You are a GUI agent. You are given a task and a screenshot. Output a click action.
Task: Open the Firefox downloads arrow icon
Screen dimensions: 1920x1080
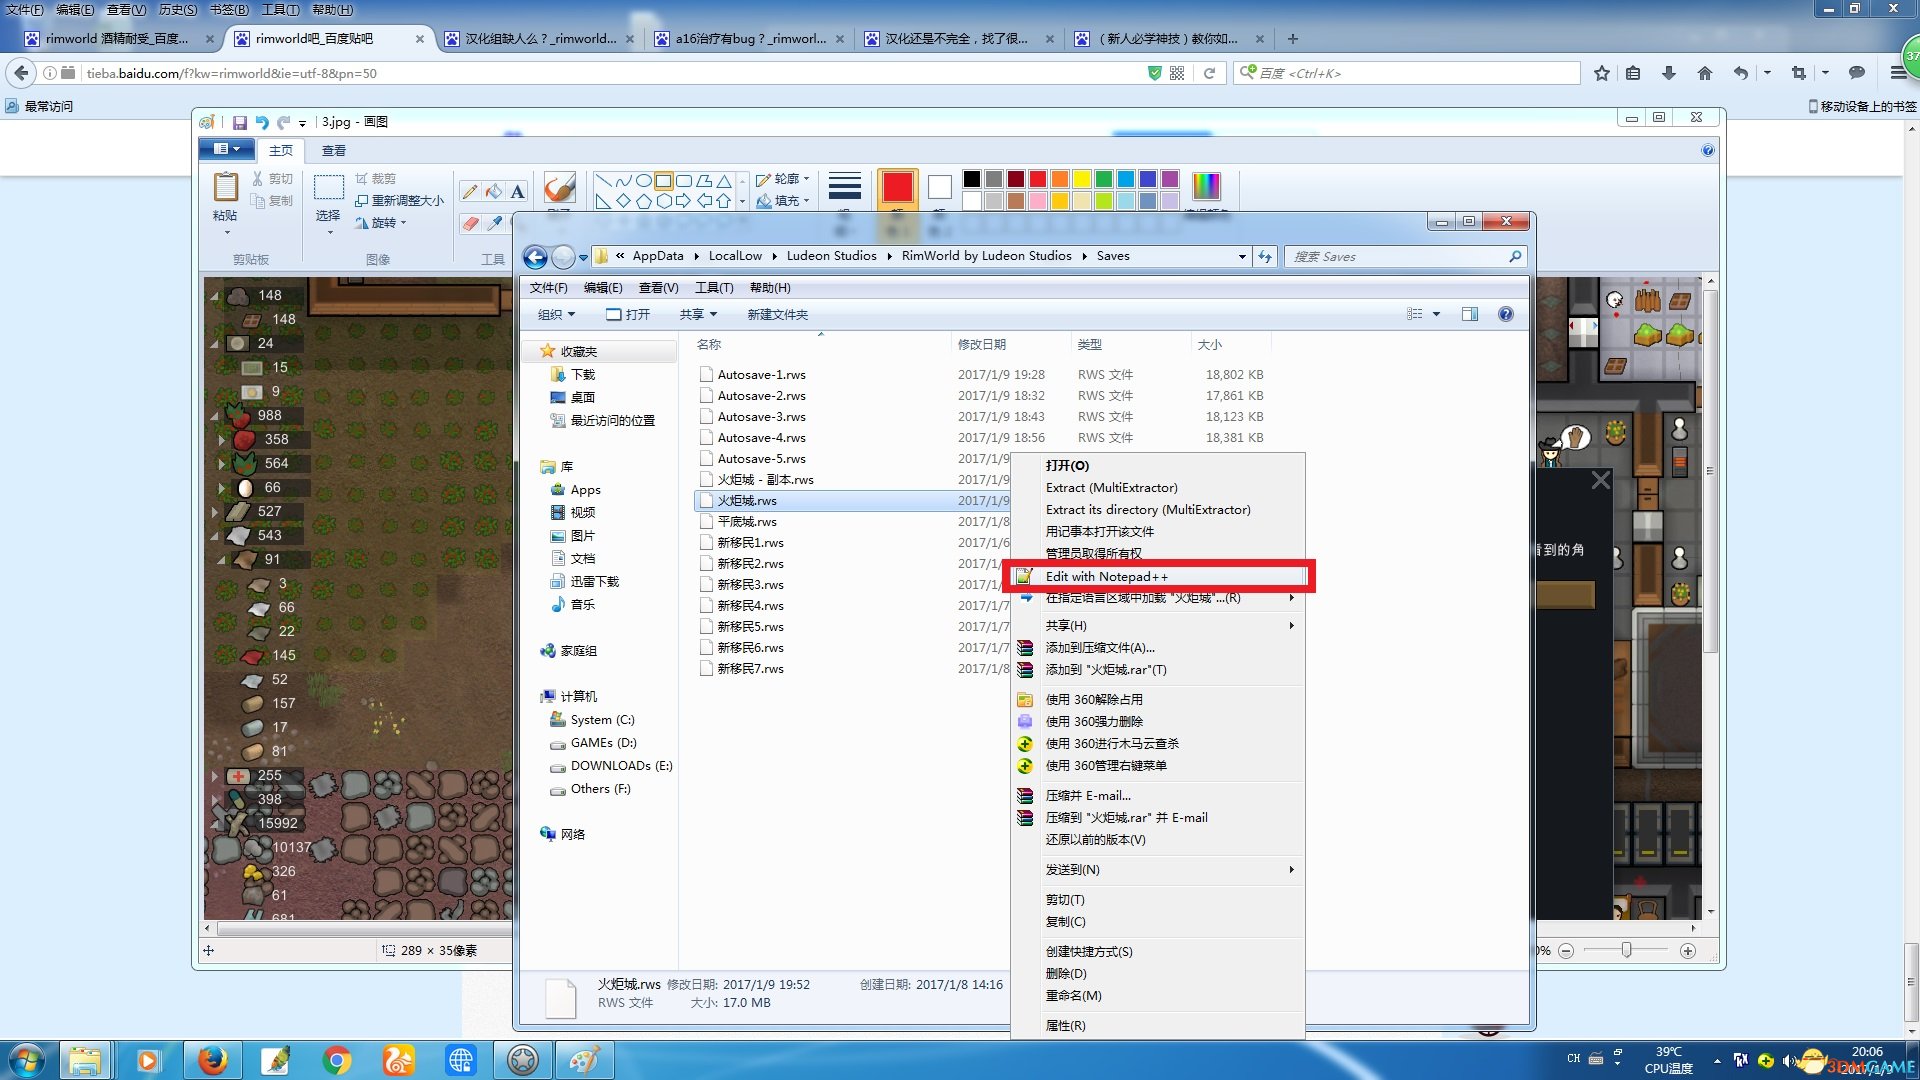1668,73
